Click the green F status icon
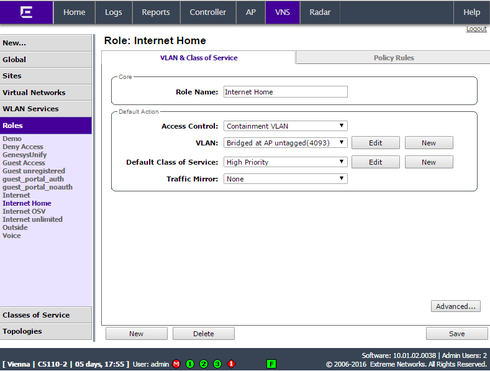Viewport: 490px width, 371px height. click(271, 364)
